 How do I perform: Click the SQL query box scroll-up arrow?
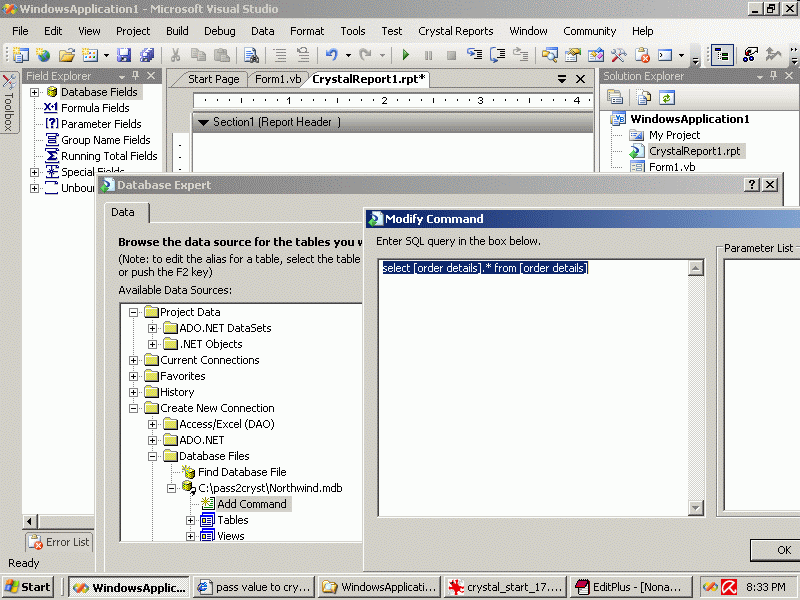pos(695,268)
